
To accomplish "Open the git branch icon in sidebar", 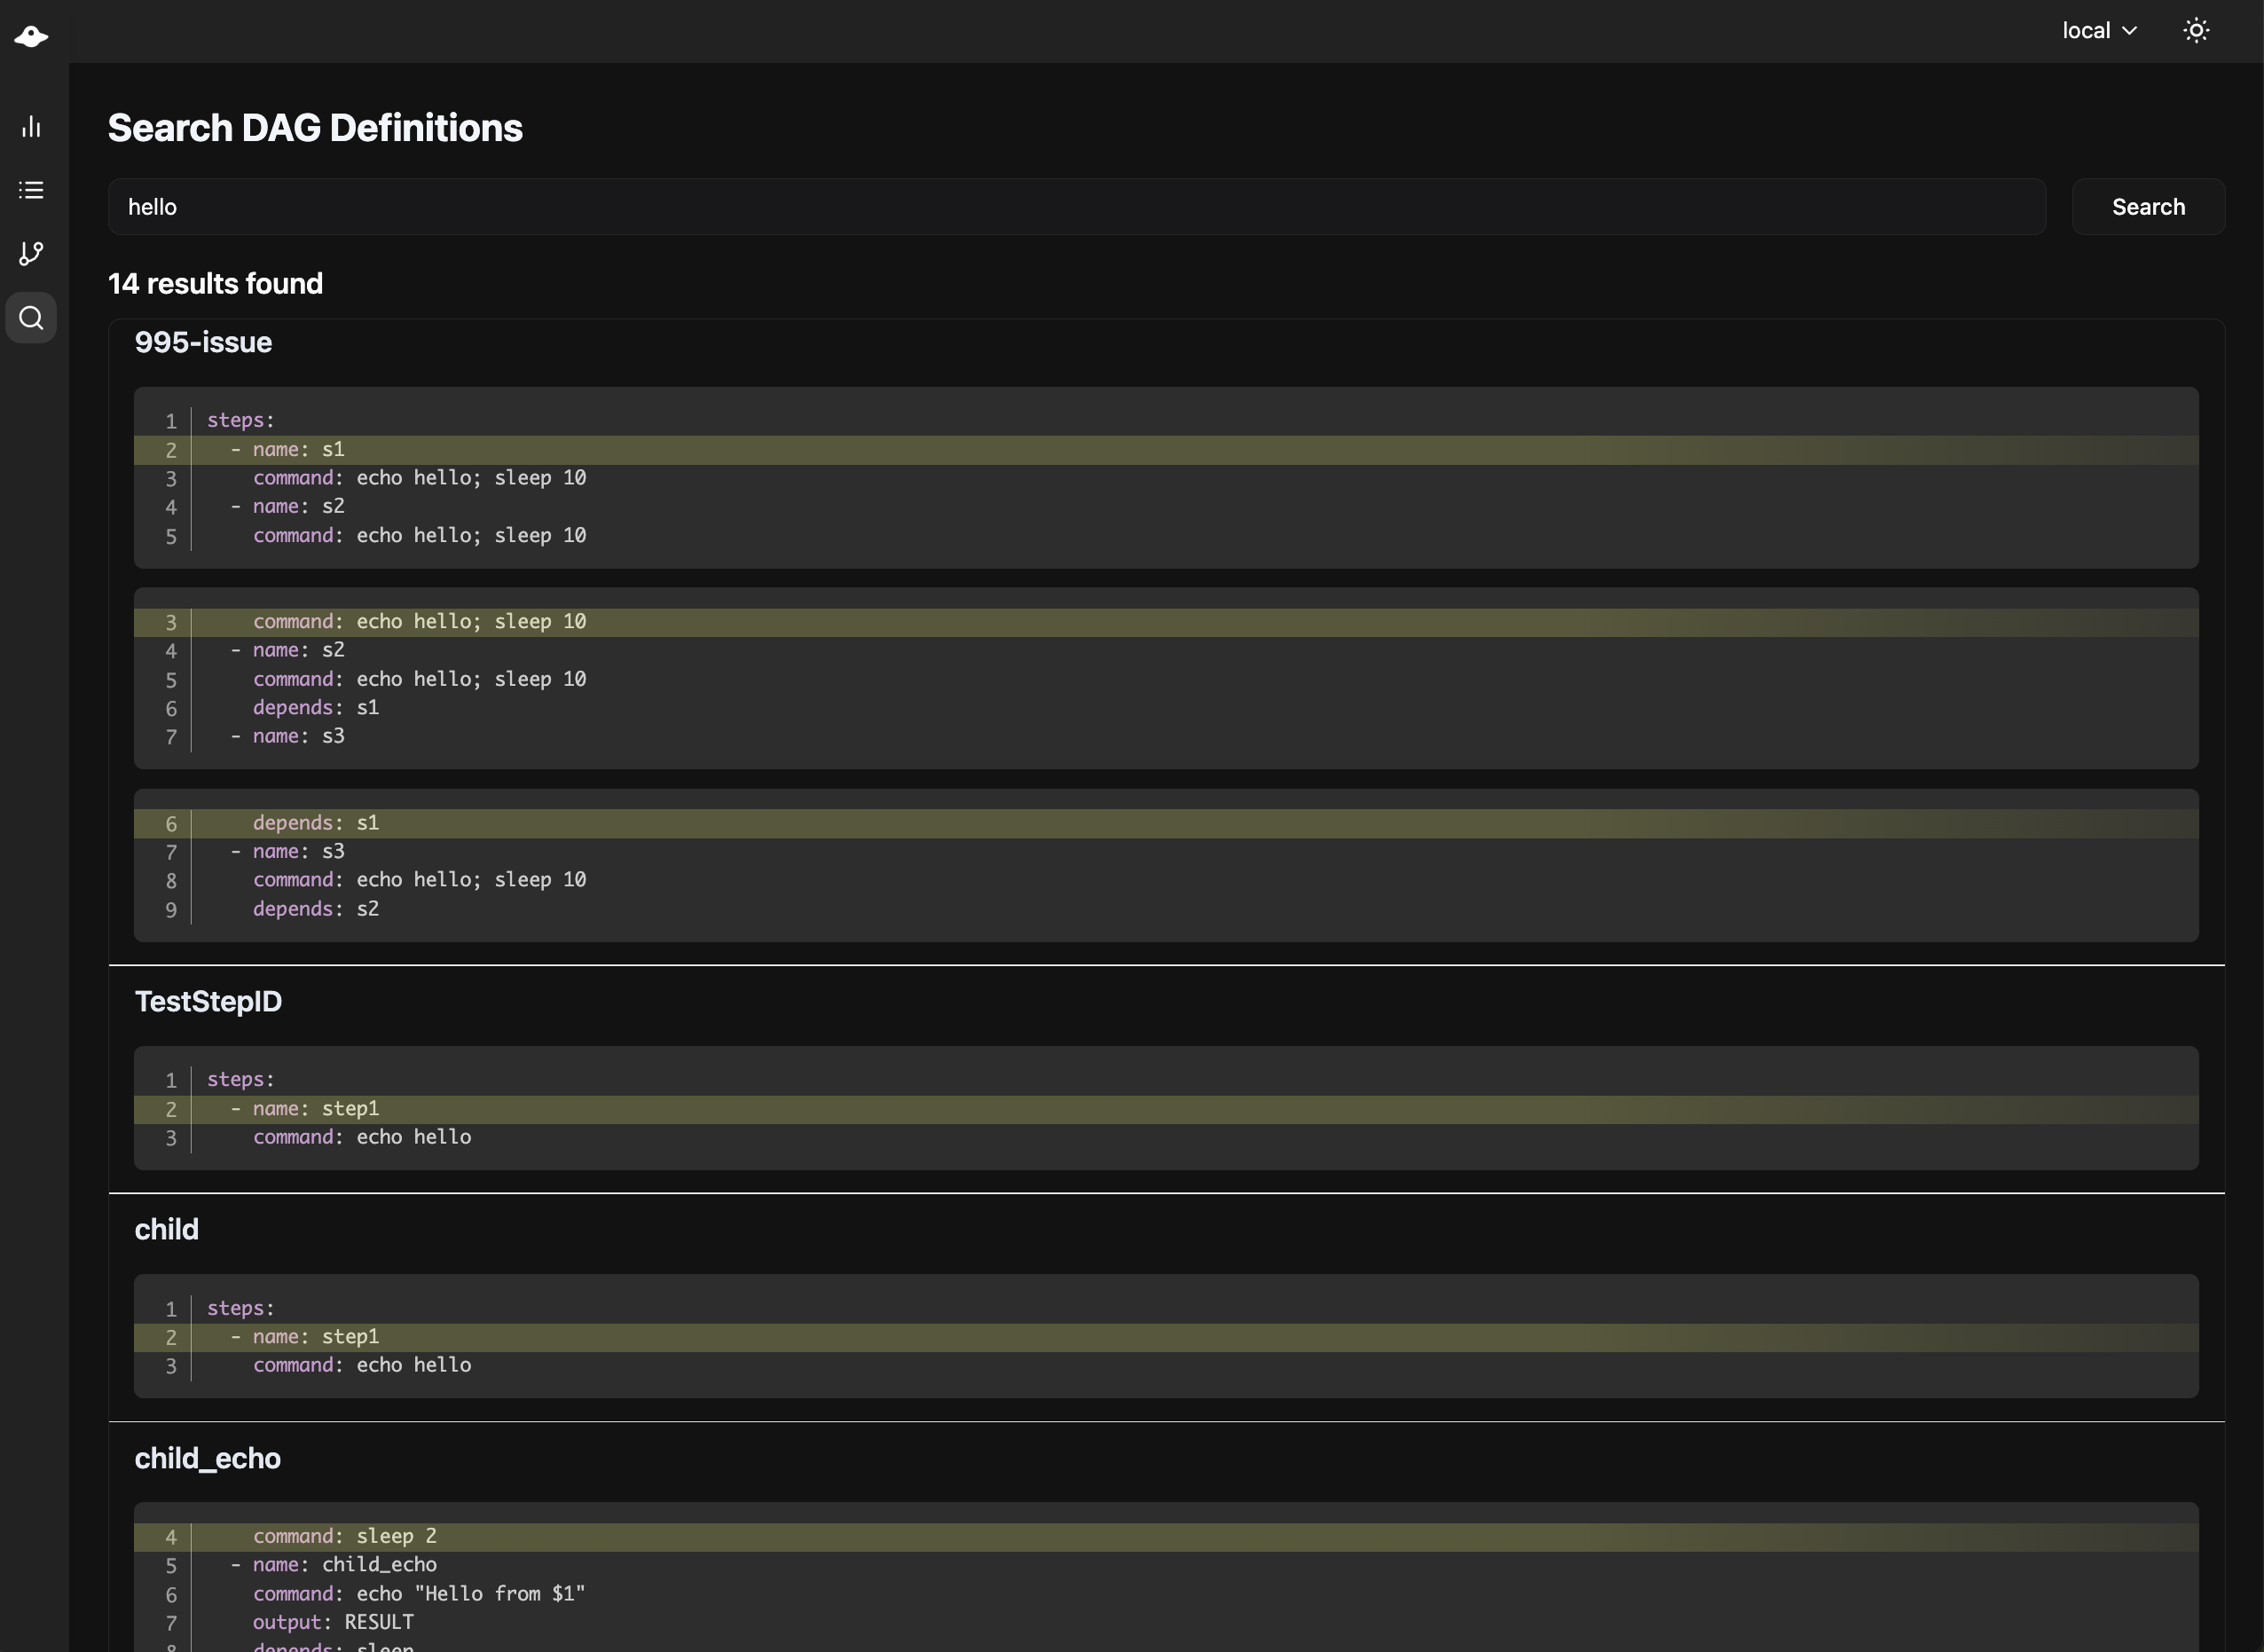I will click(31, 253).
